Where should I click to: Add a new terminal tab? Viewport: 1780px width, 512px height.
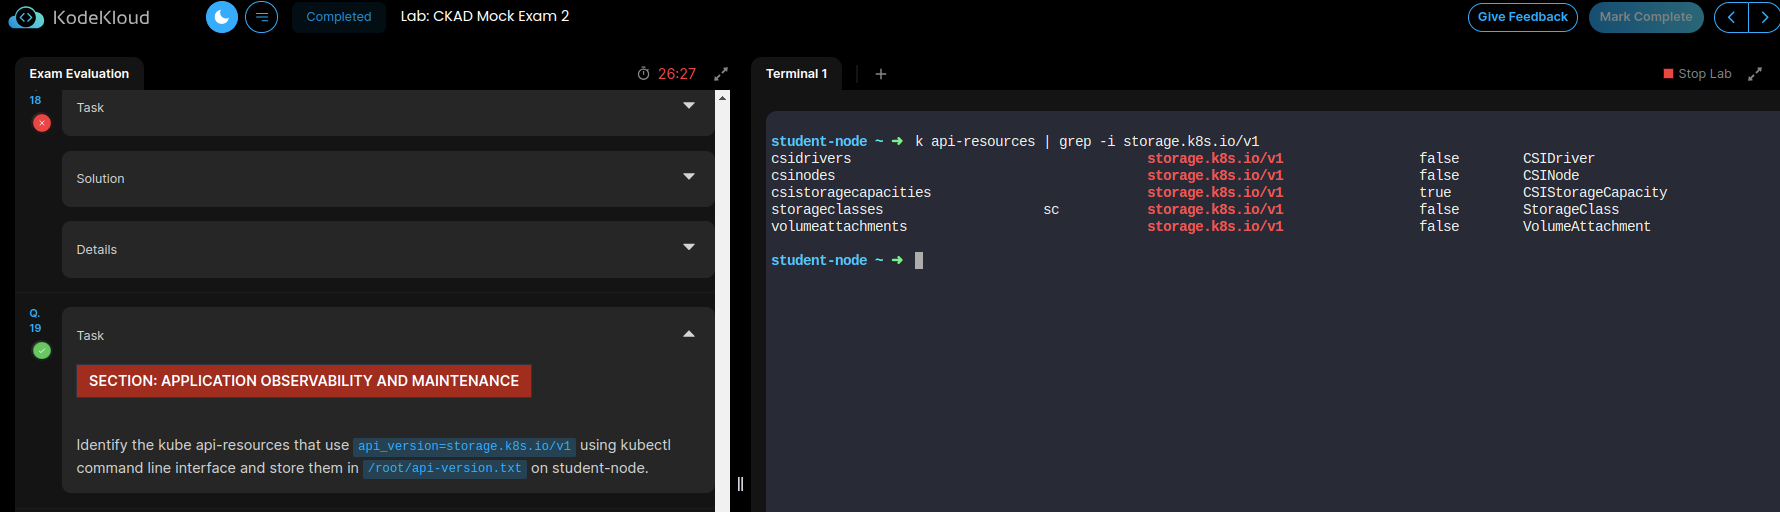[881, 74]
